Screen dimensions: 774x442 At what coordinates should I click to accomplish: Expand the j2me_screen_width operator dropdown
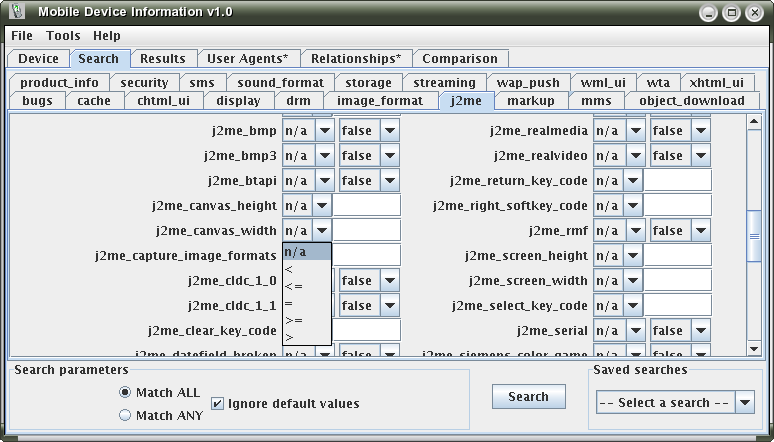[x=633, y=281]
